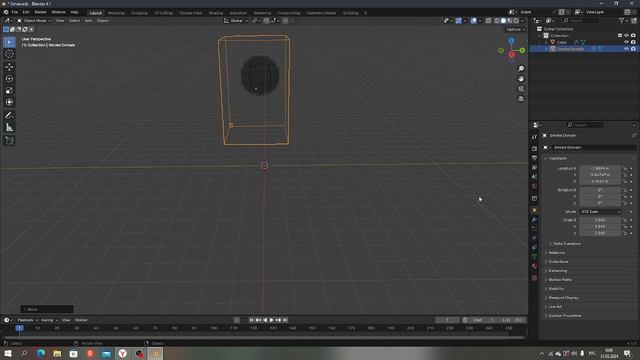Open the Material properties tab
The width and height of the screenshot is (640, 360).
[534, 266]
